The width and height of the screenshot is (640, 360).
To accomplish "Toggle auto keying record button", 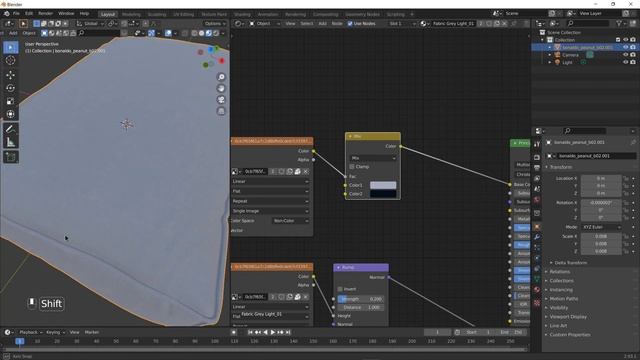I will point(234,332).
